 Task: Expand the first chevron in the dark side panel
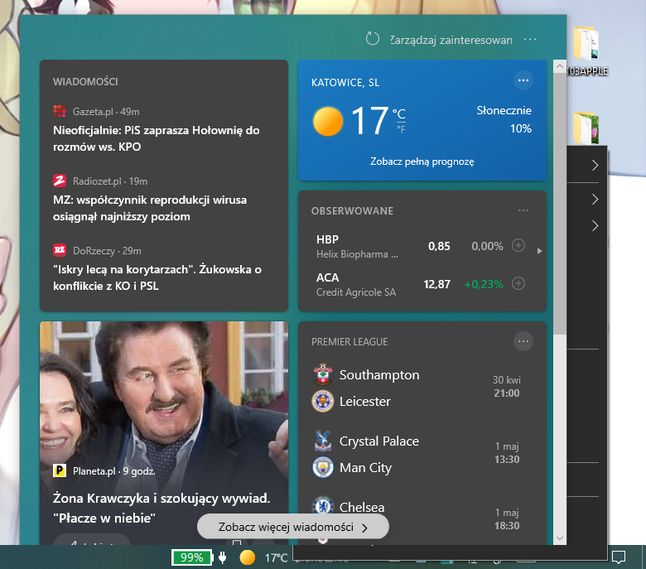[595, 166]
